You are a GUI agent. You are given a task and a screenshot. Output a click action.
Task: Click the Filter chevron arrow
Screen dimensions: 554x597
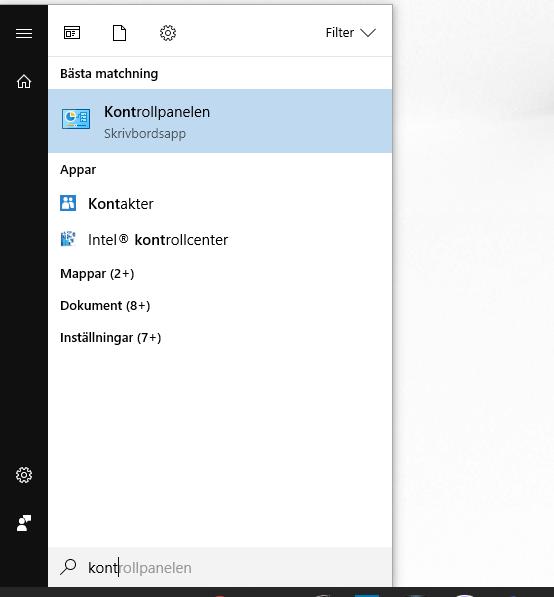tap(368, 33)
